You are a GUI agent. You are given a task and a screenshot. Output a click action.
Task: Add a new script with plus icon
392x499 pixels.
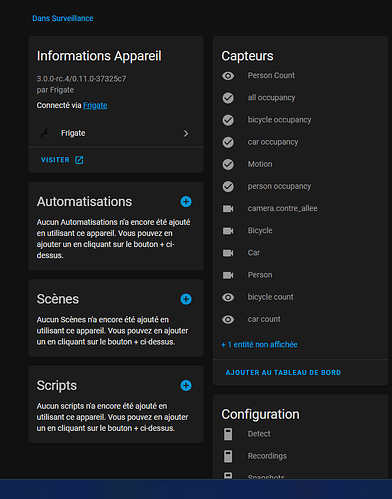tap(186, 386)
